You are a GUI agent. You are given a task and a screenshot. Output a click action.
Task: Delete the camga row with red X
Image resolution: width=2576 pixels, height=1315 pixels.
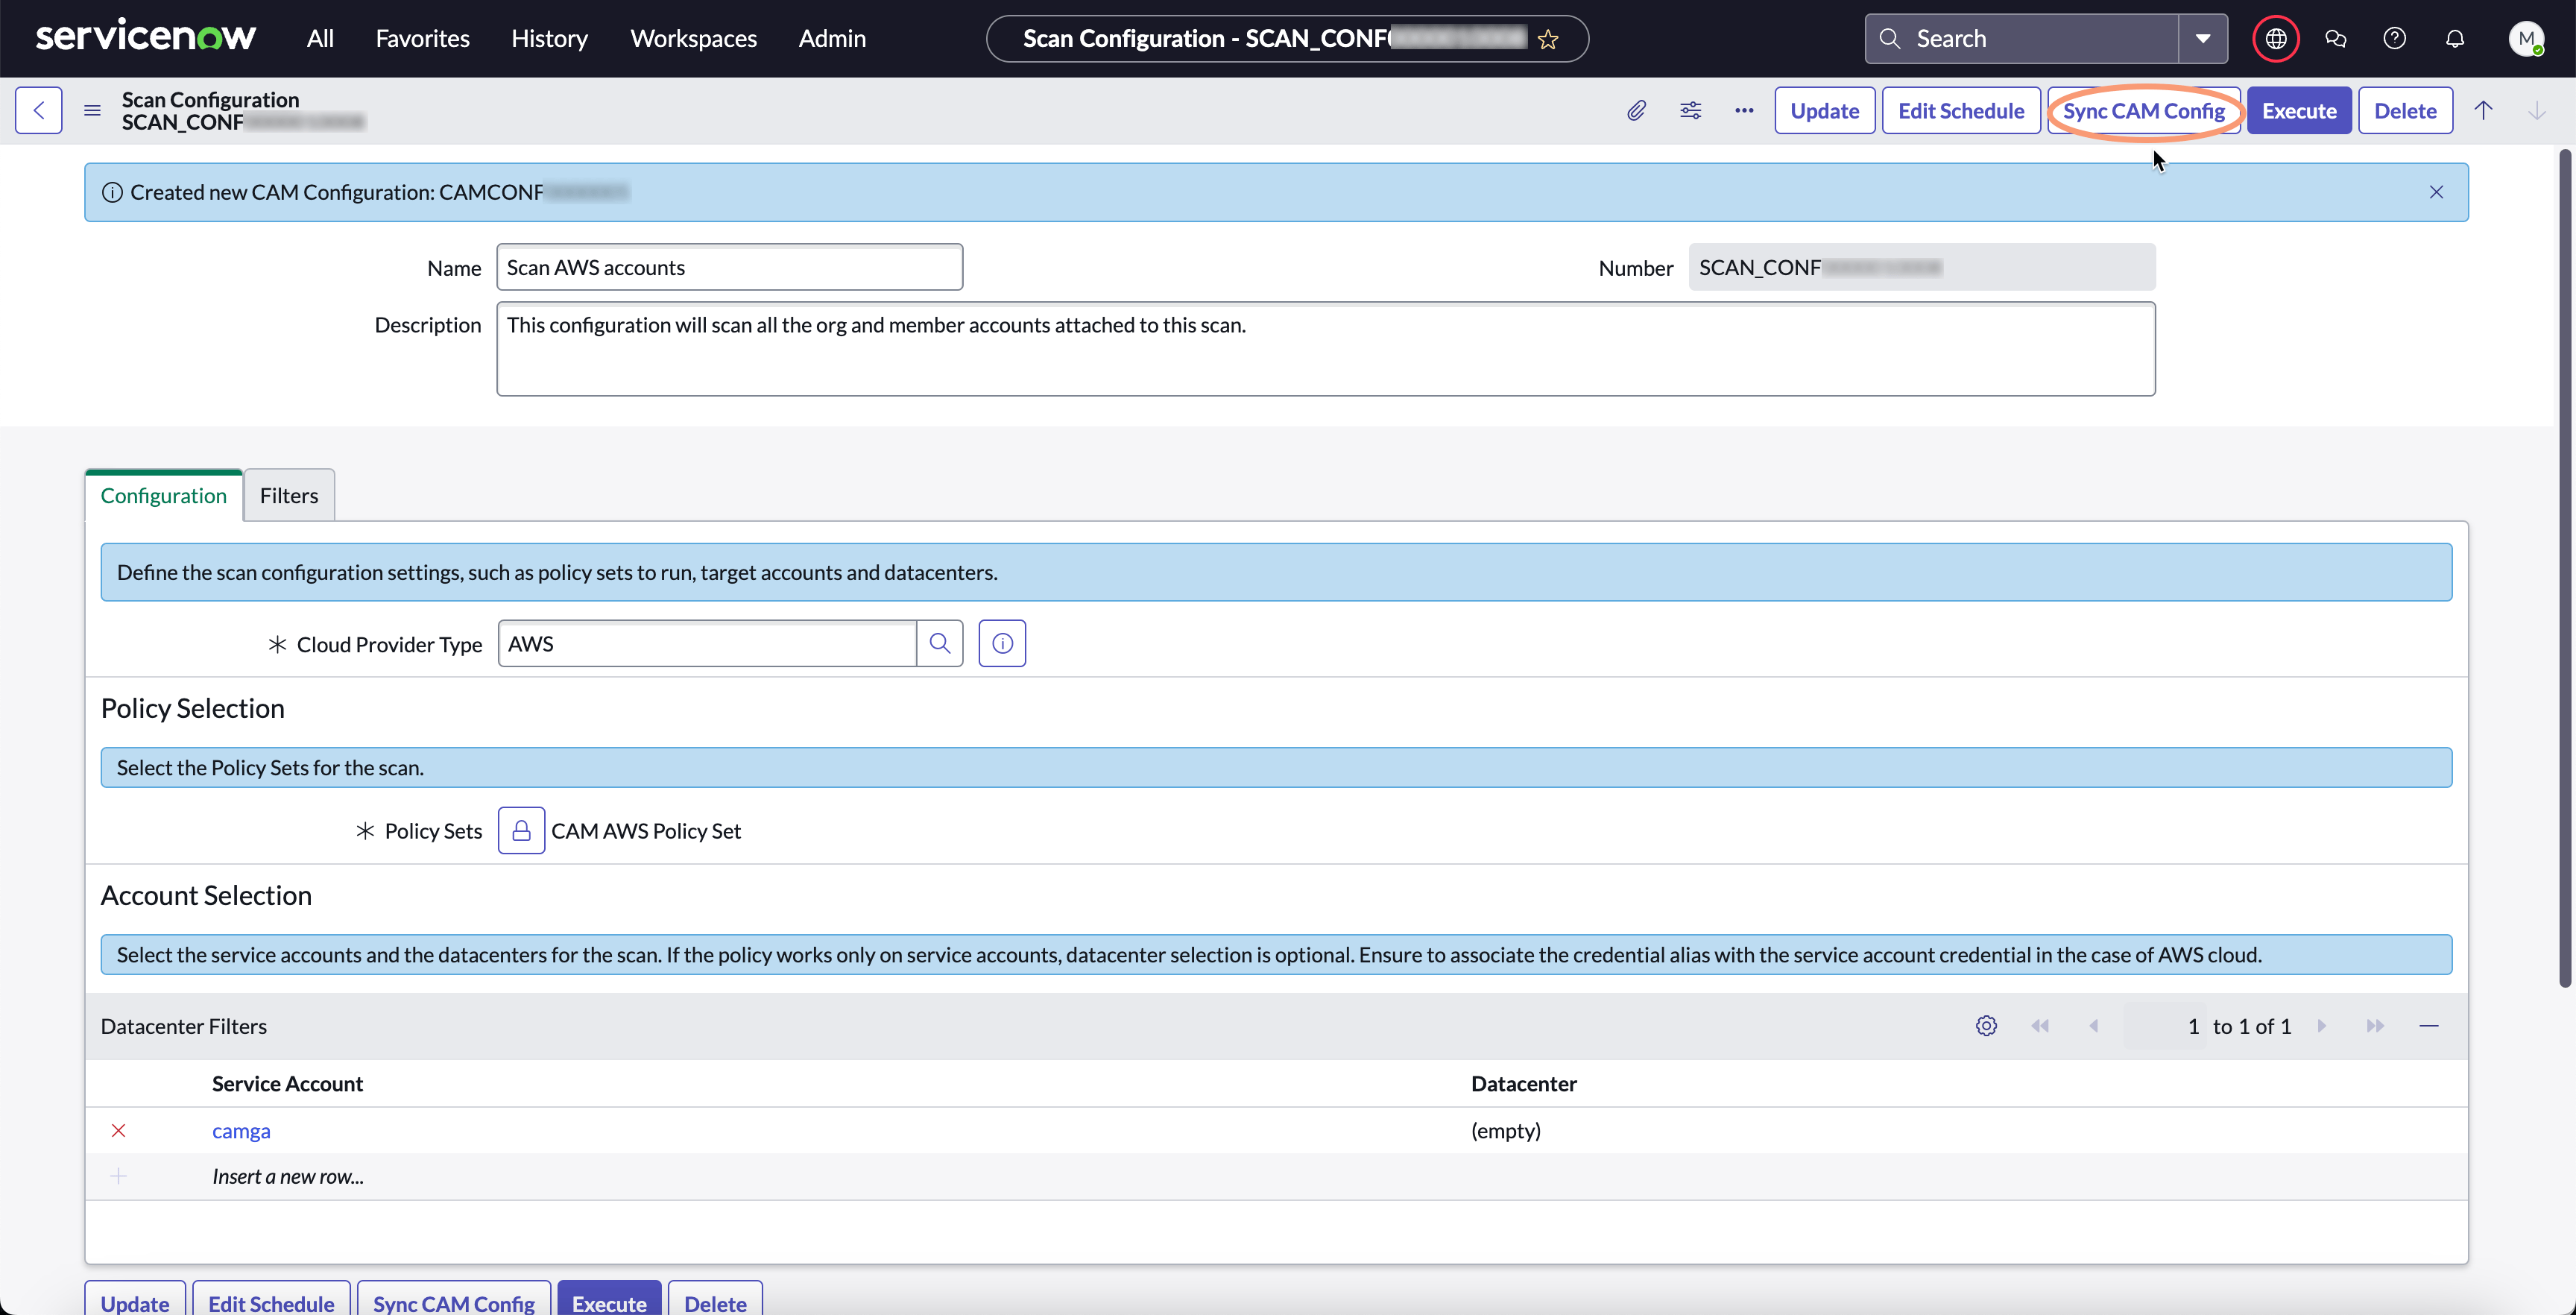118,1130
